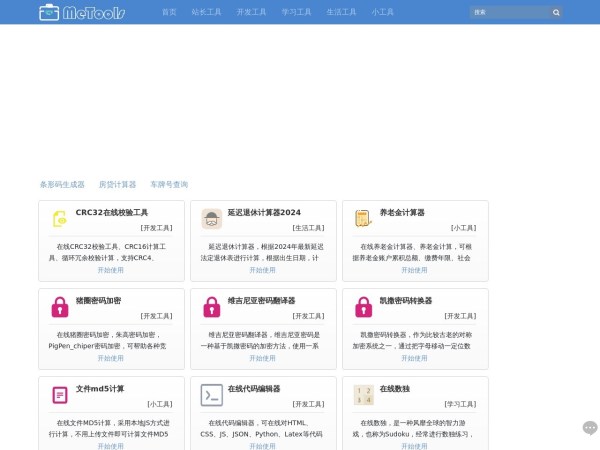Click the 维吉尼亚密码翻译器 lock icon

pyautogui.click(x=212, y=307)
